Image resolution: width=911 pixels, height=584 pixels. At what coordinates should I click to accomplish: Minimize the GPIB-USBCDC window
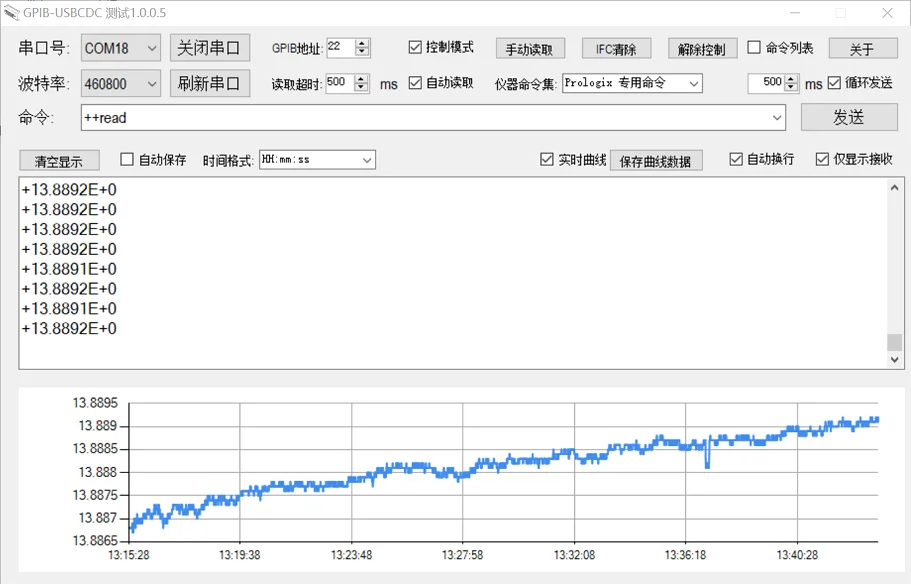(795, 13)
